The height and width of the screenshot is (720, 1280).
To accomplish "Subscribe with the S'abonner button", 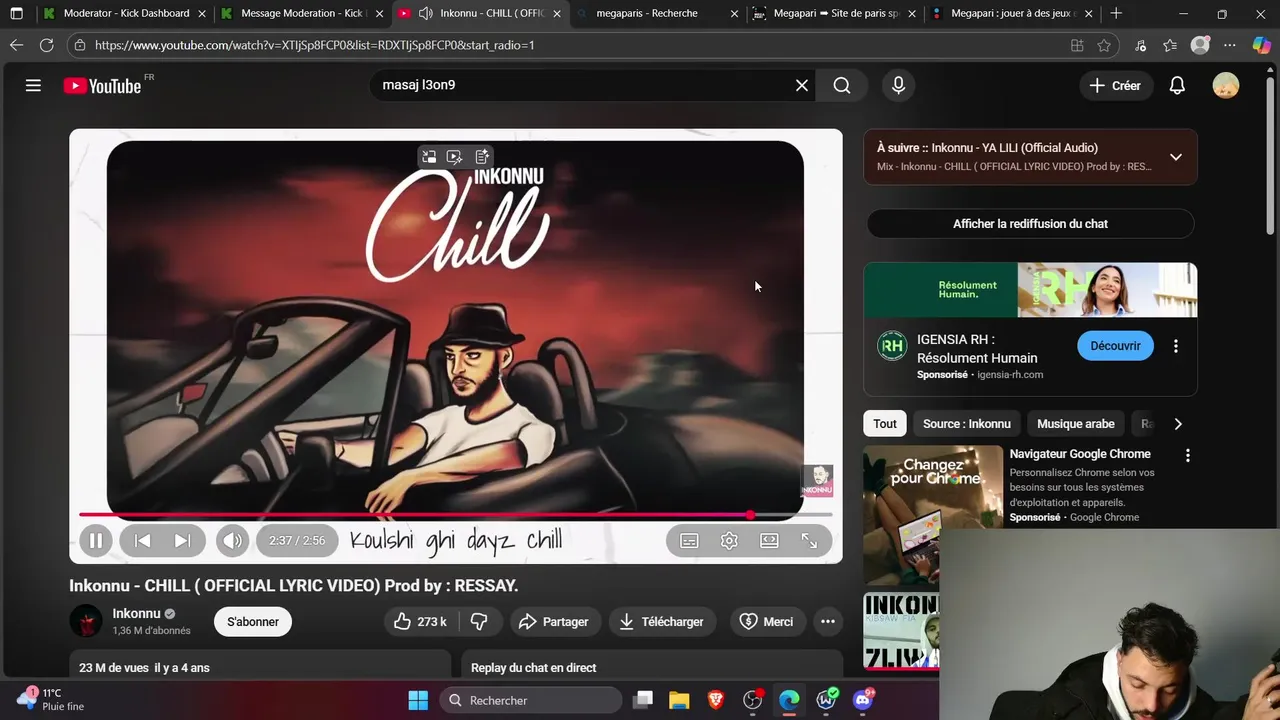I will [253, 622].
